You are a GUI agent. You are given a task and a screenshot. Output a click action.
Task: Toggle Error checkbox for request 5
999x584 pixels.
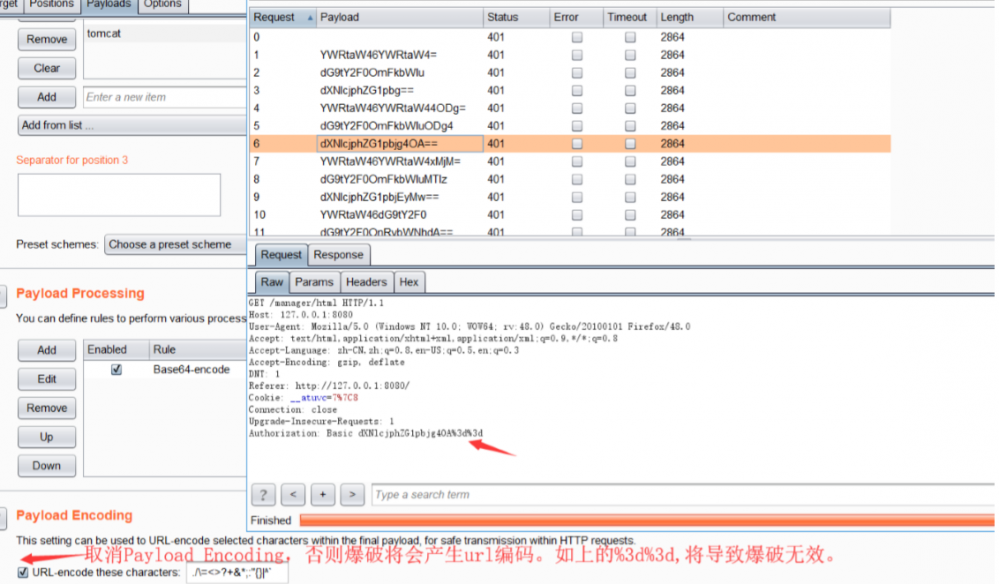[x=577, y=126]
